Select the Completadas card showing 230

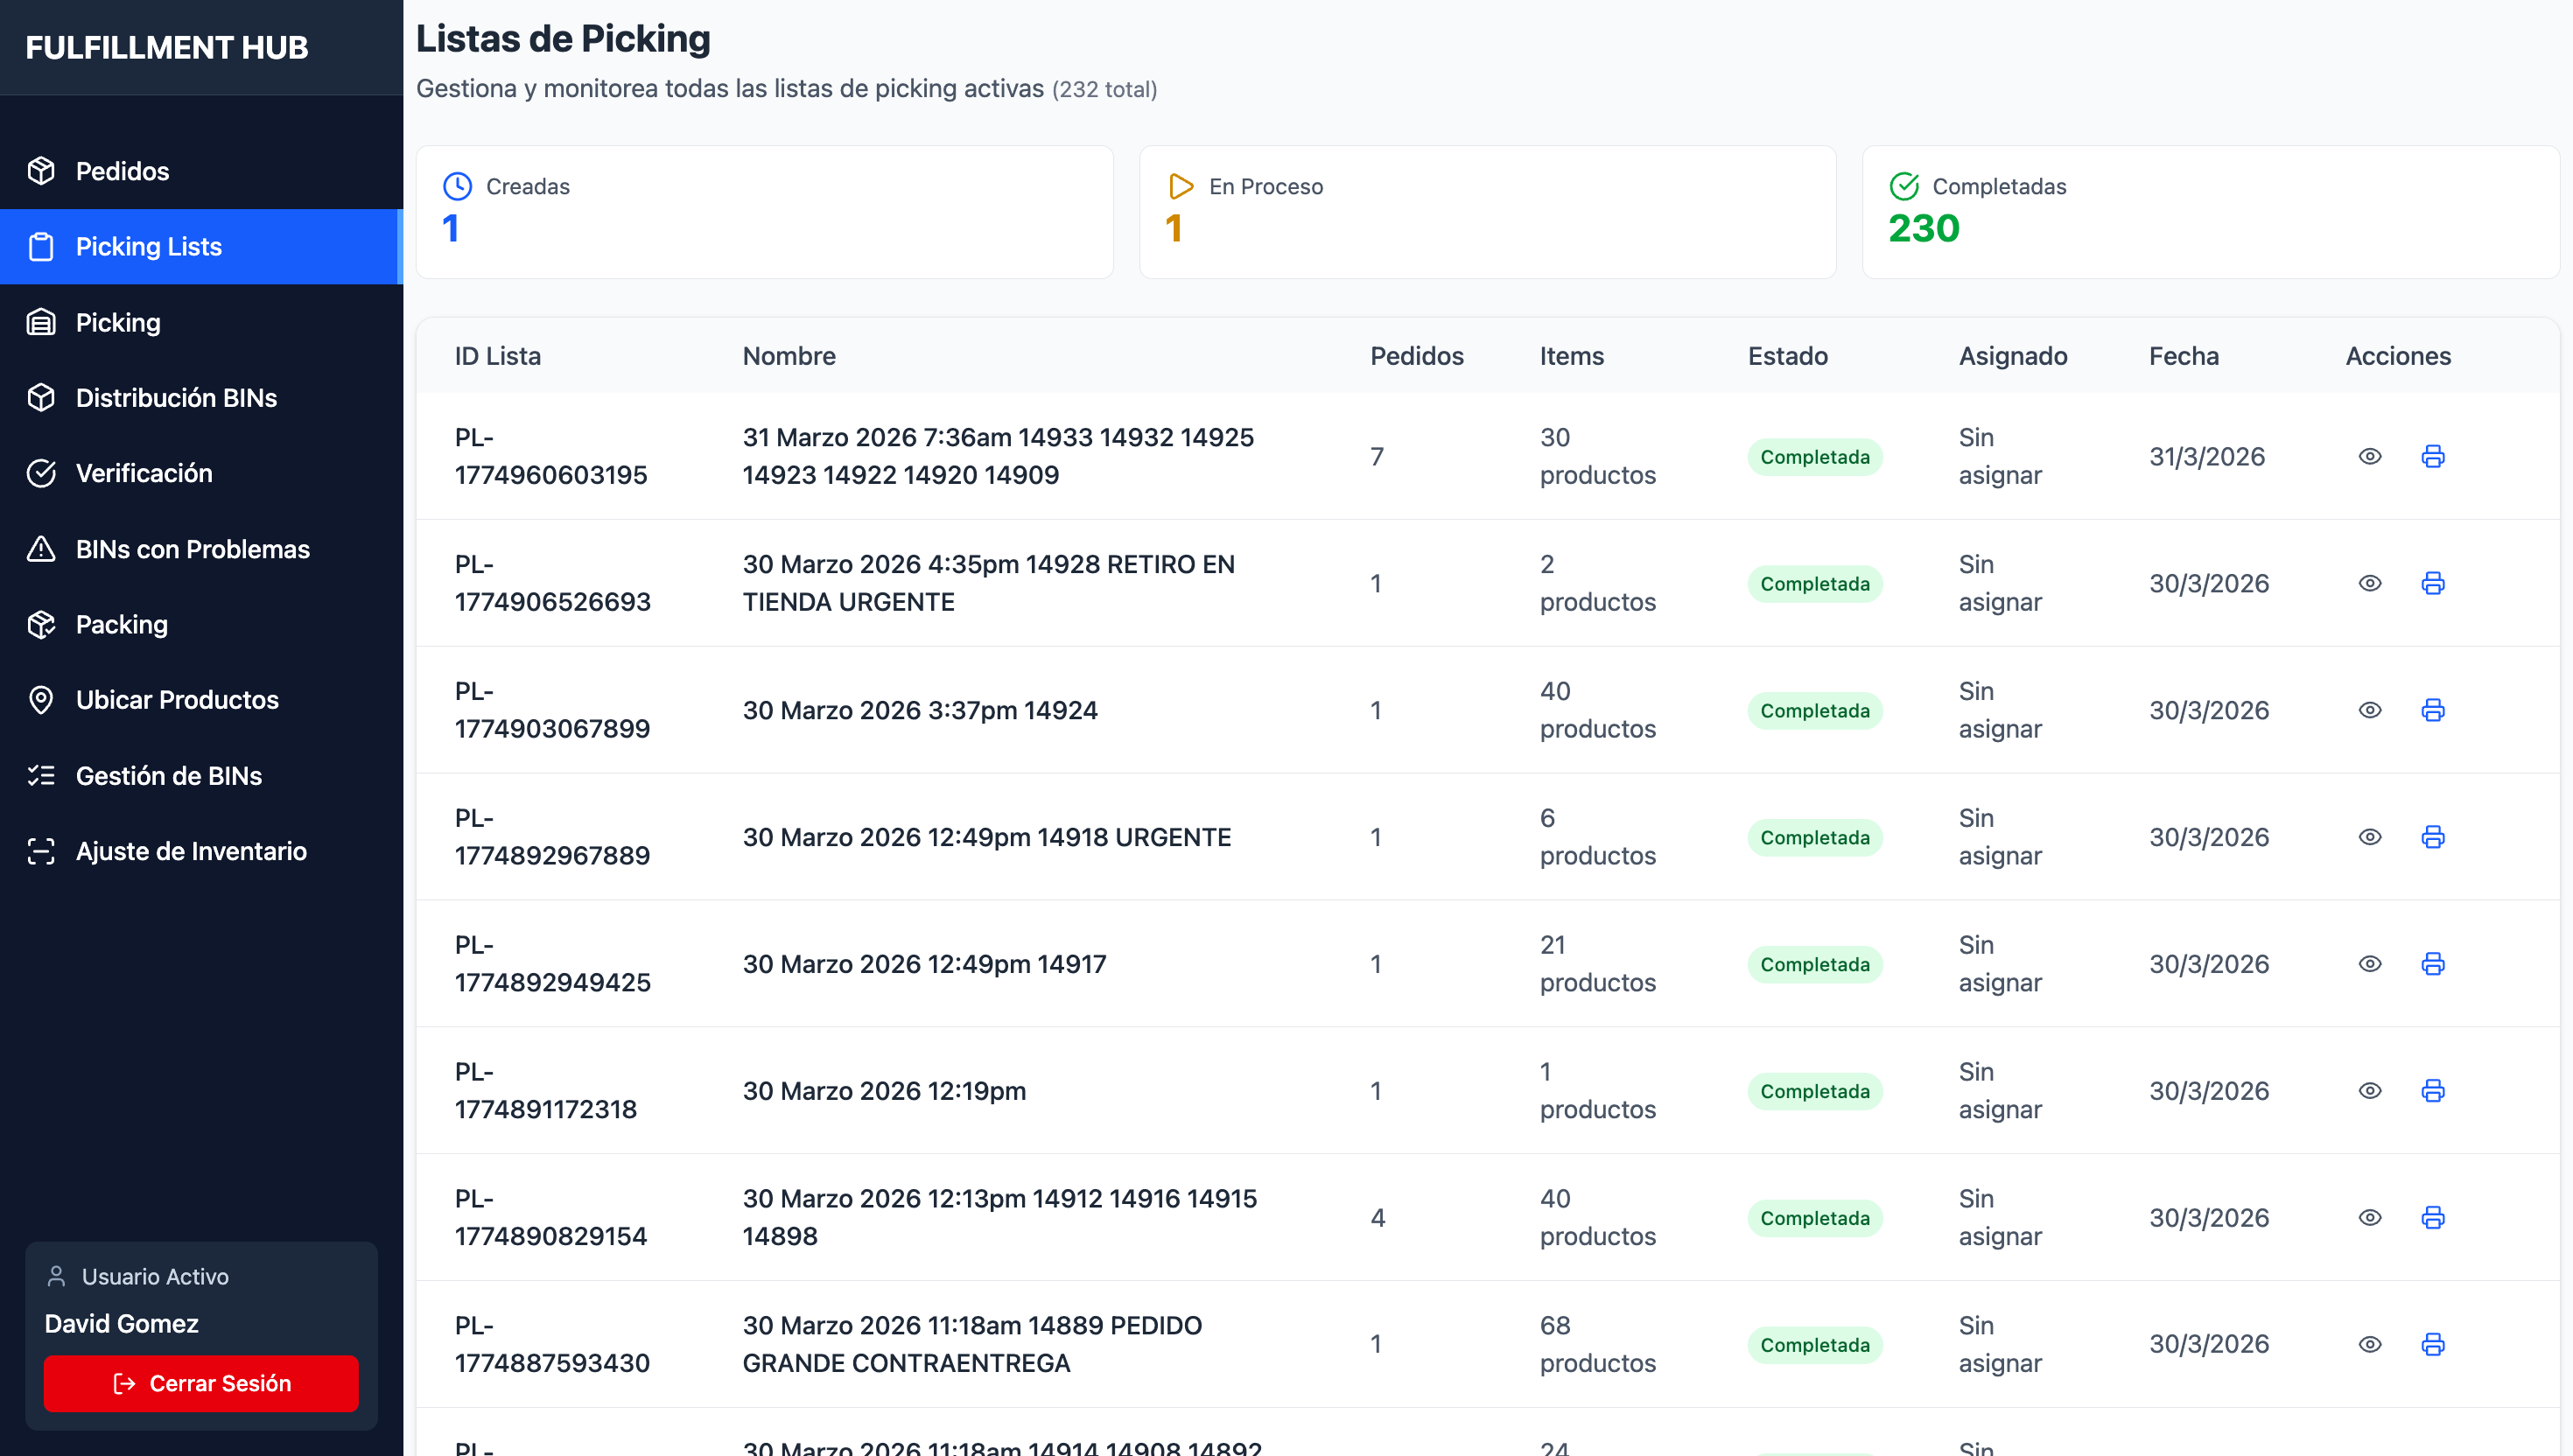click(2211, 212)
